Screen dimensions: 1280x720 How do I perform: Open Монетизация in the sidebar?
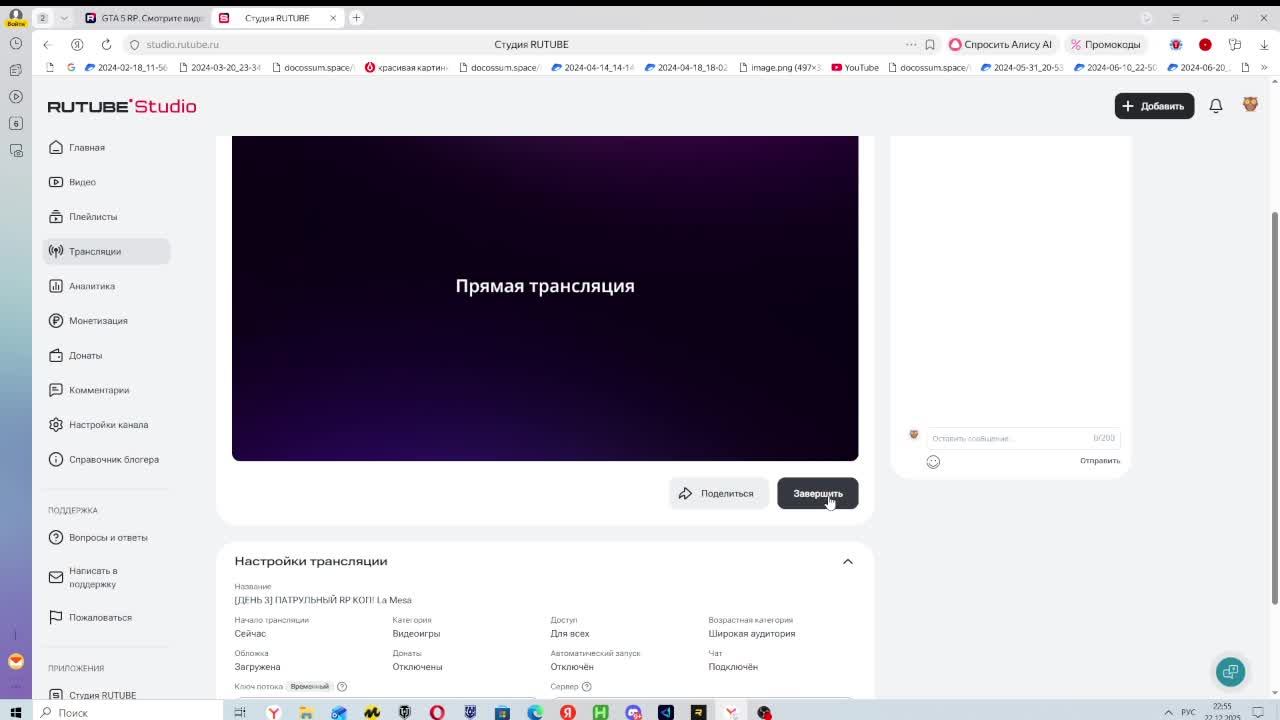98,321
